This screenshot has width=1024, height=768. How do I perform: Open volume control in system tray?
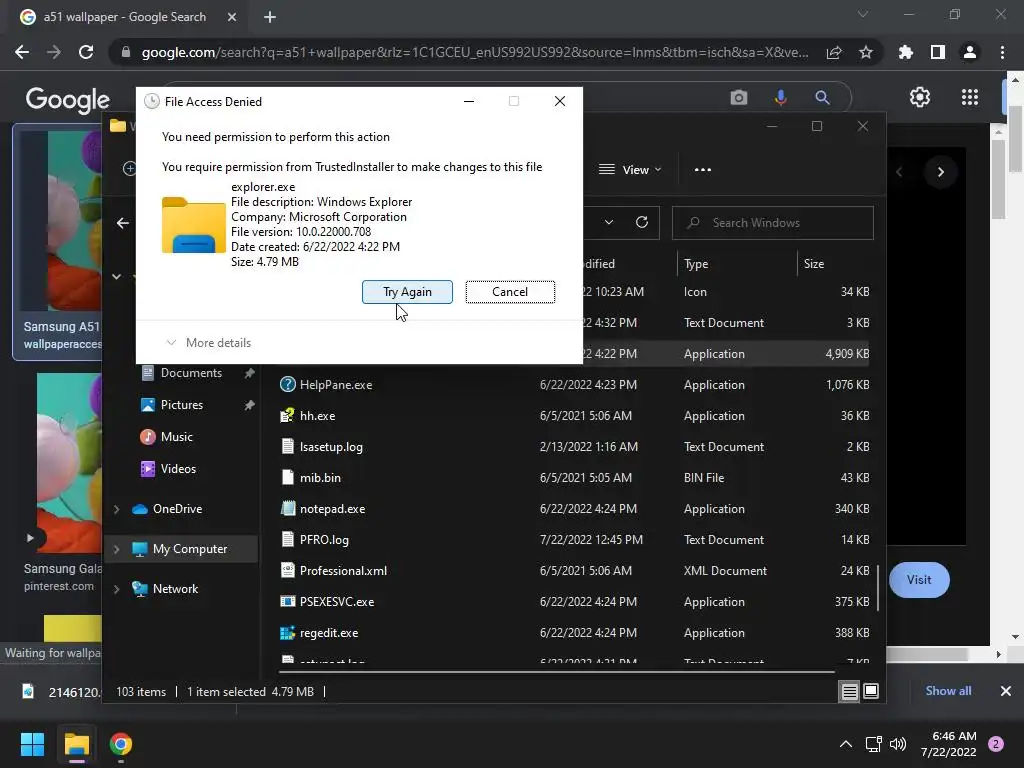[x=898, y=744]
